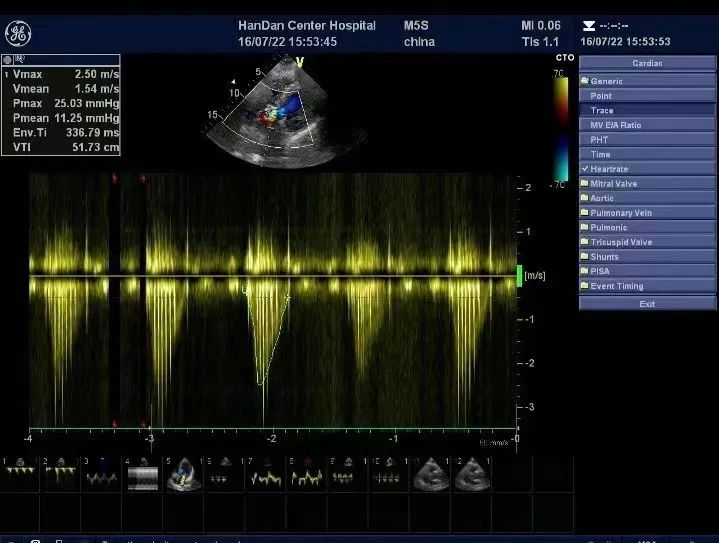Screen dimensions: 719x543
Task: Click the PISA folder icon
Action: coord(585,271)
